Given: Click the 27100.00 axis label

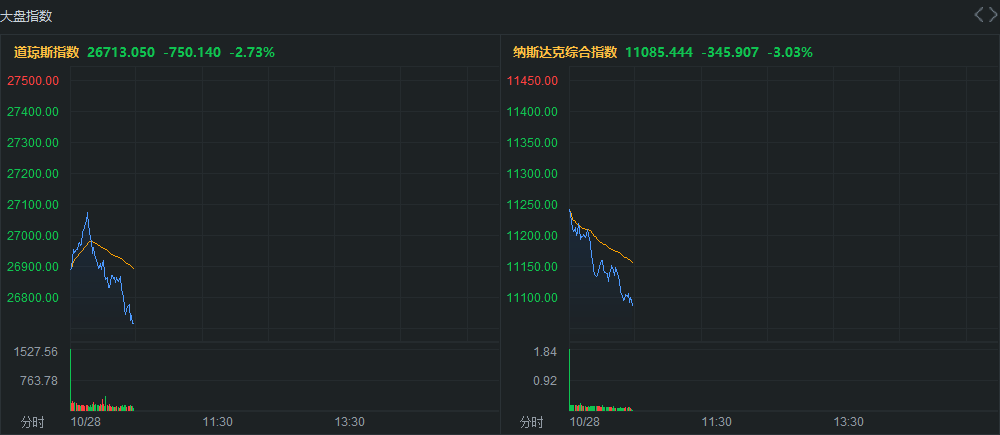Looking at the screenshot, I should pyautogui.click(x=33, y=204).
